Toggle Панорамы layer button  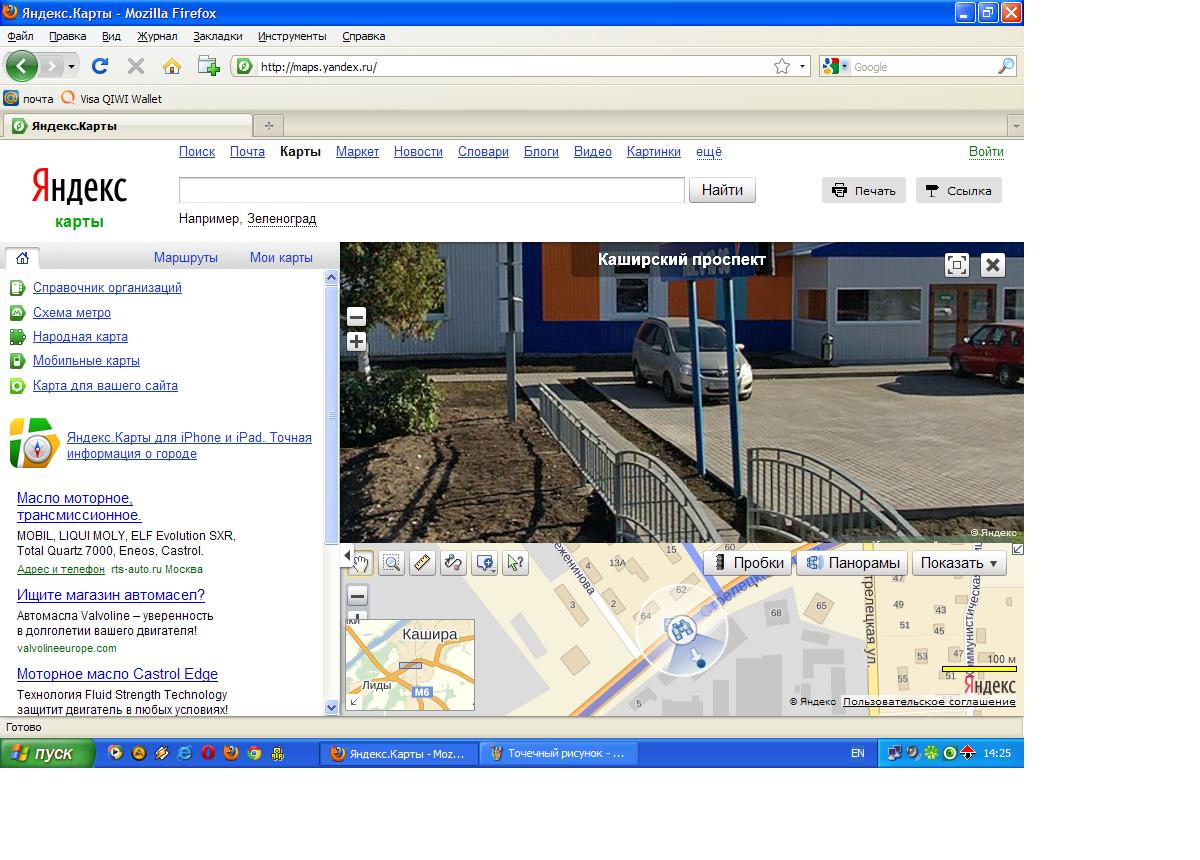point(852,563)
